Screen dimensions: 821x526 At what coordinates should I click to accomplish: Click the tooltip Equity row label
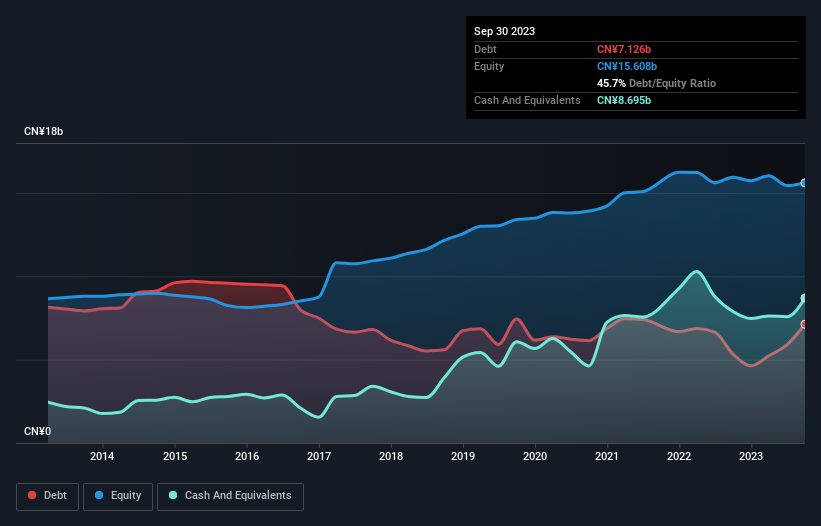[489, 66]
